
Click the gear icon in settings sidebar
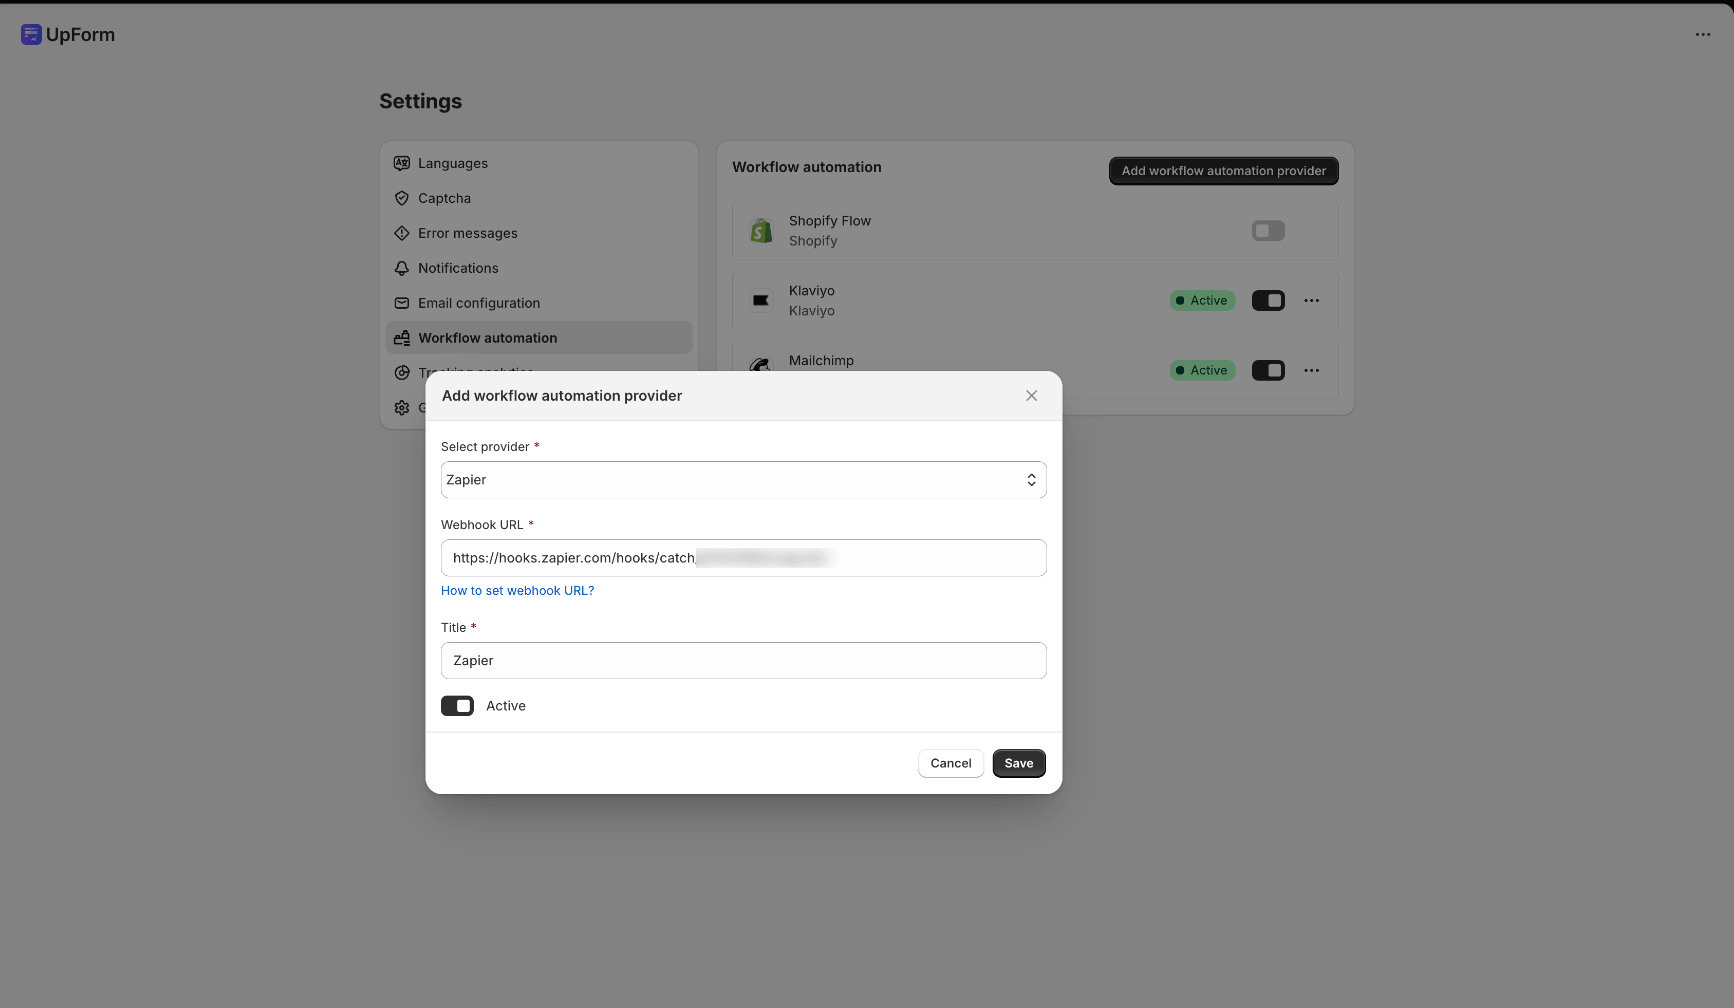pyautogui.click(x=402, y=408)
